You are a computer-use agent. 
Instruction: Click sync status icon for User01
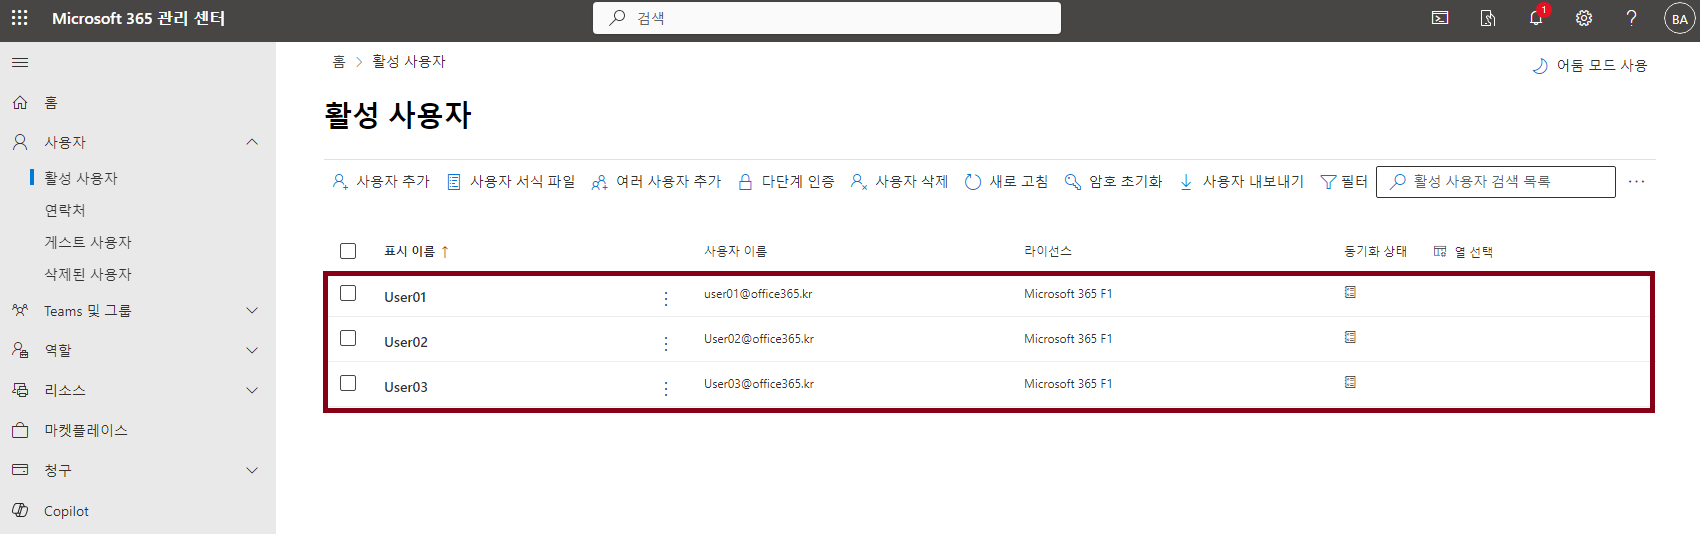pyautogui.click(x=1350, y=292)
